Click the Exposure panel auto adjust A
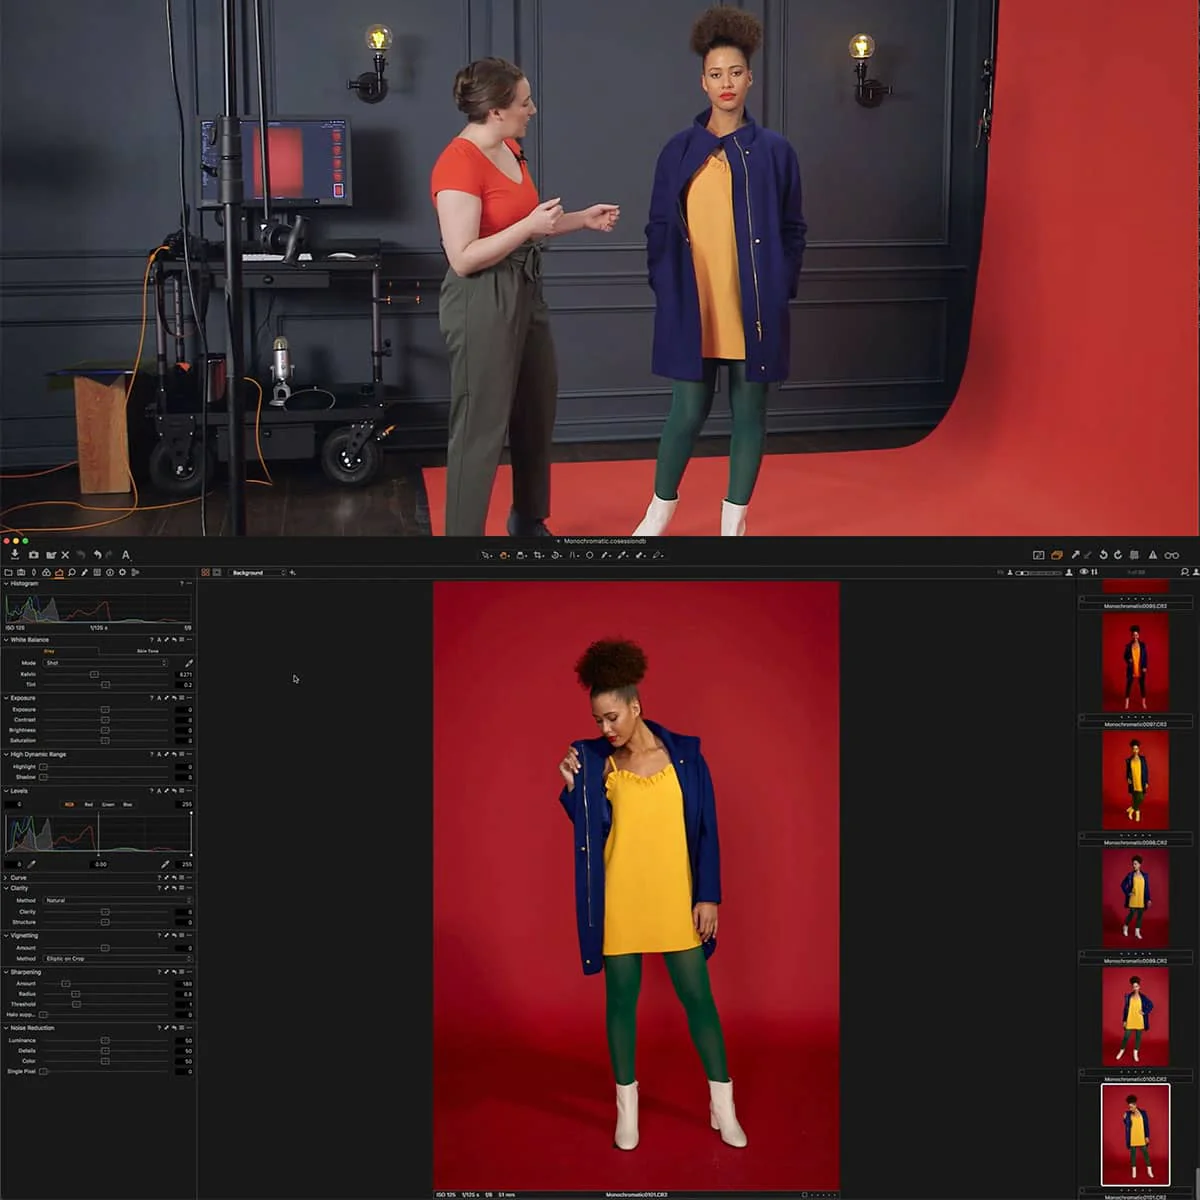1200x1200 pixels. tap(159, 698)
